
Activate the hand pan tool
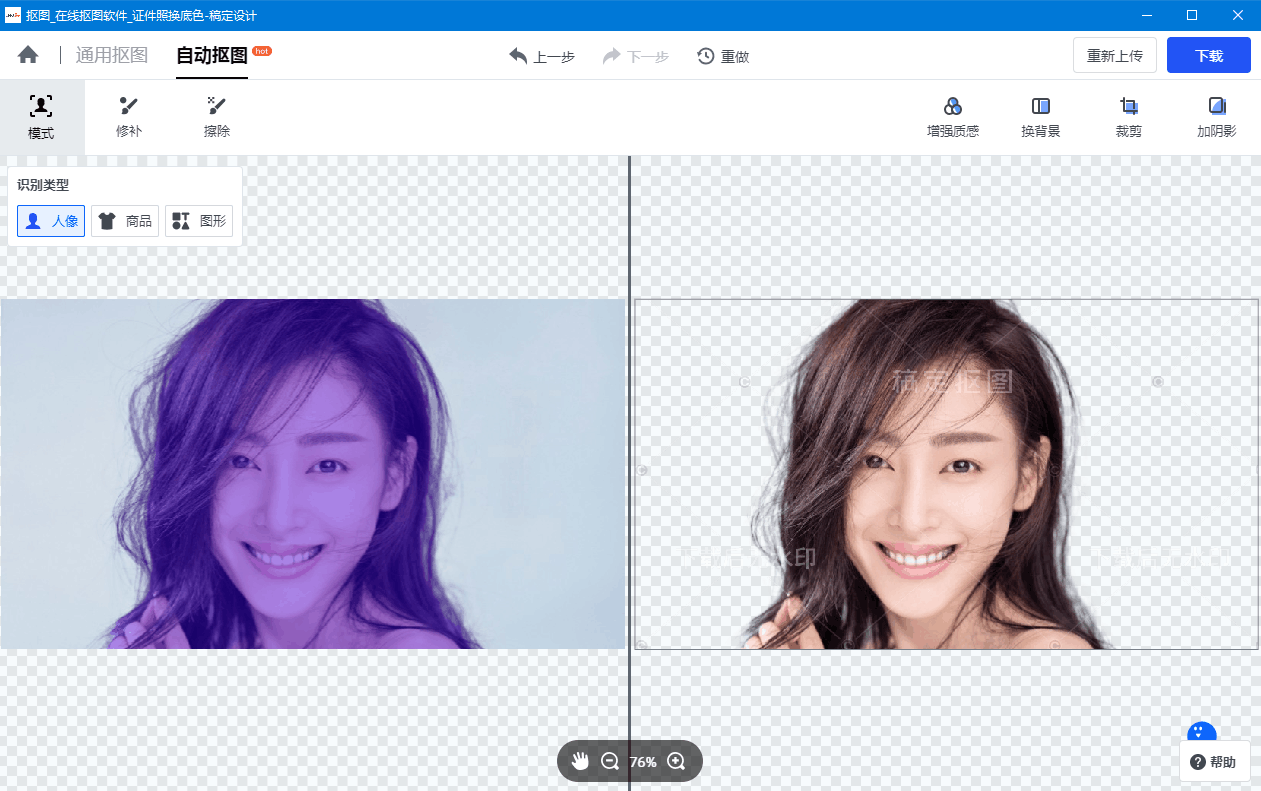(580, 761)
